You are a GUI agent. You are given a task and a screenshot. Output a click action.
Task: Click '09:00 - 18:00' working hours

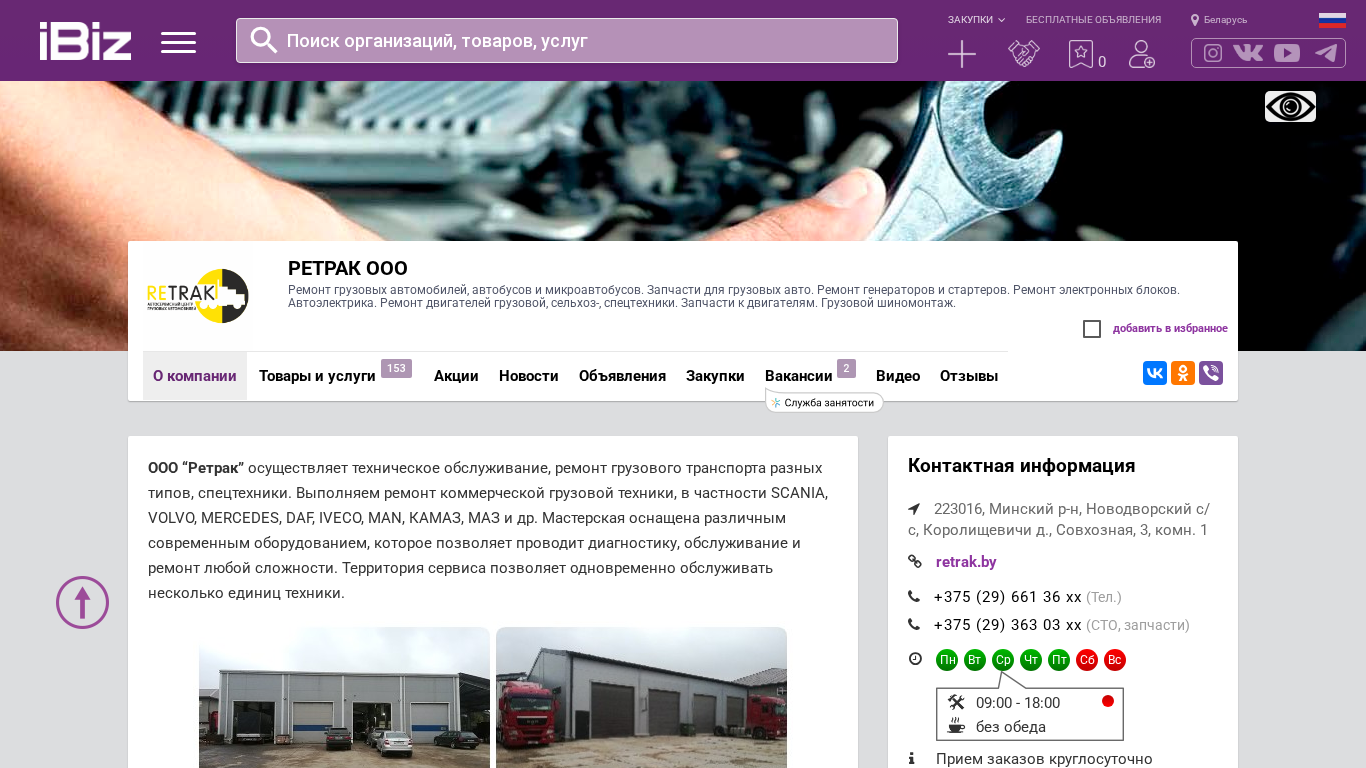1018,703
